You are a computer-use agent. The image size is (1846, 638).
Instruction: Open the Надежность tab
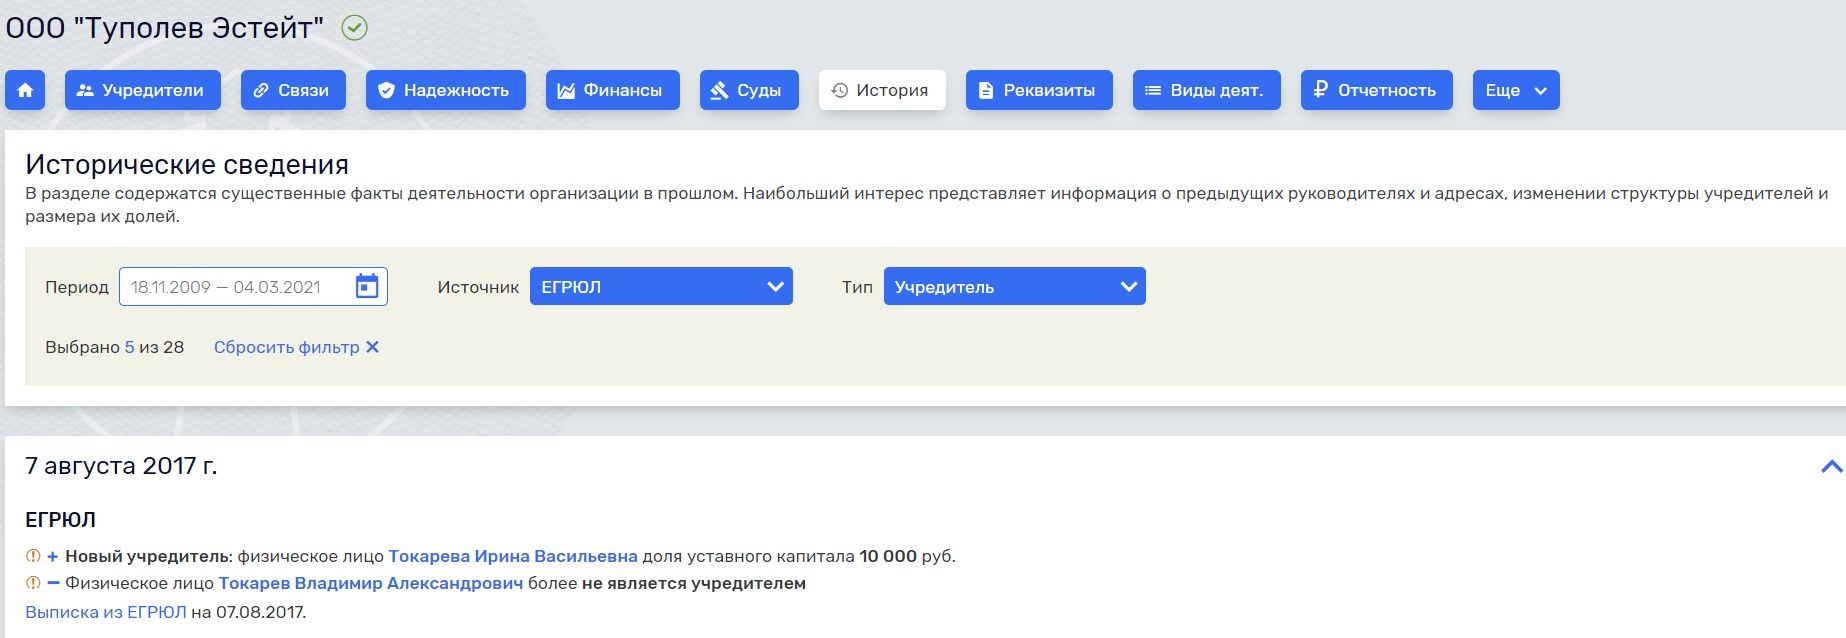click(446, 90)
